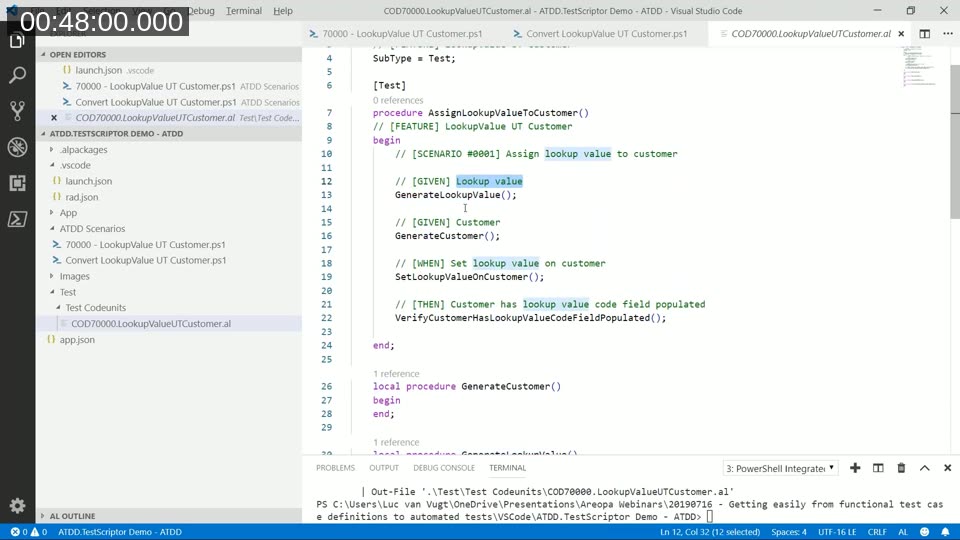960x540 pixels.
Task: Open the Search view in activity bar
Action: point(17,75)
